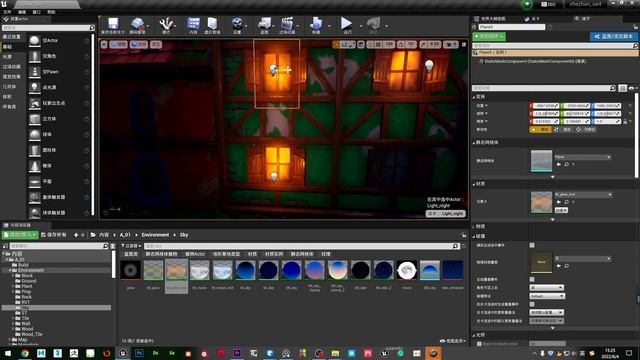The height and width of the screenshot is (360, 640).
Task: Toggle the eye view options icon in Details
Action: tap(632, 88)
